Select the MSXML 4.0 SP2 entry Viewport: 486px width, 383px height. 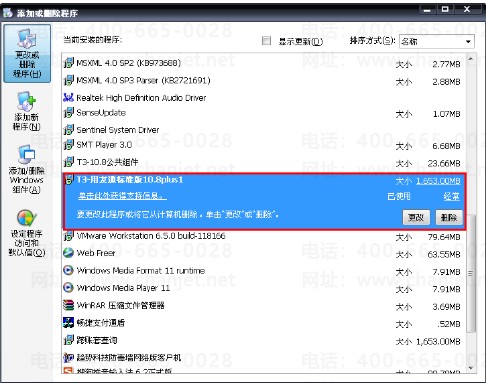pyautogui.click(x=263, y=63)
